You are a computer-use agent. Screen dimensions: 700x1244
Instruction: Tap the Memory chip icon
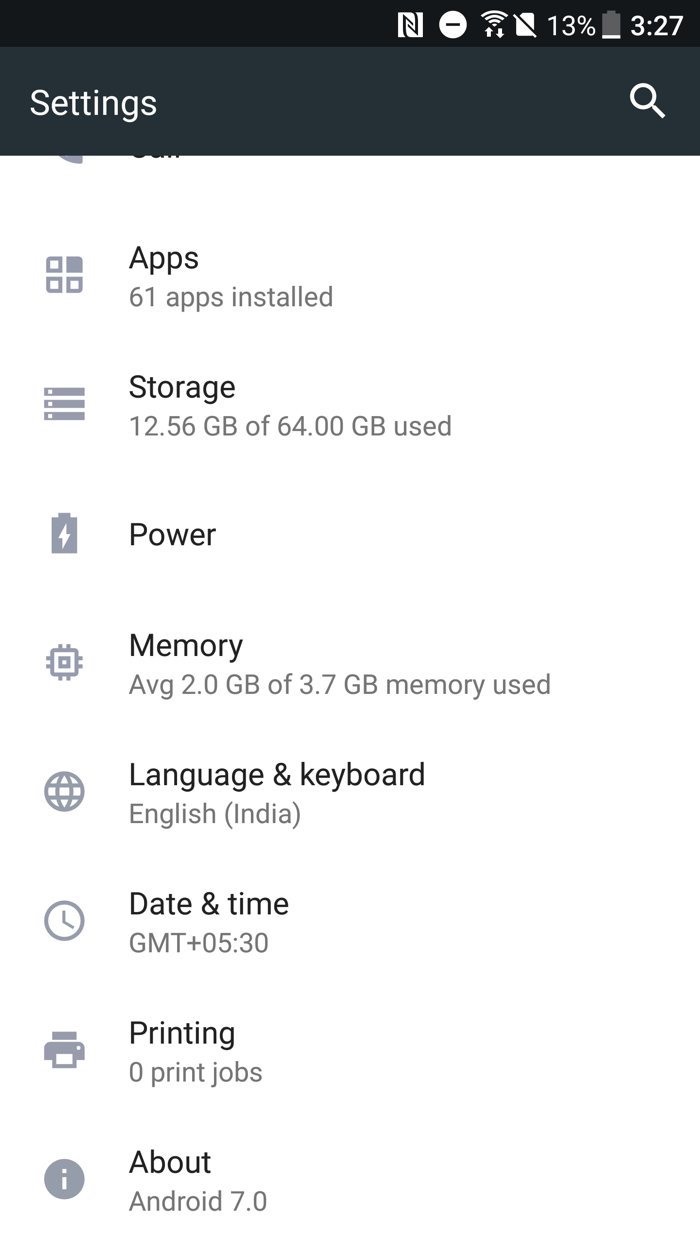click(65, 662)
